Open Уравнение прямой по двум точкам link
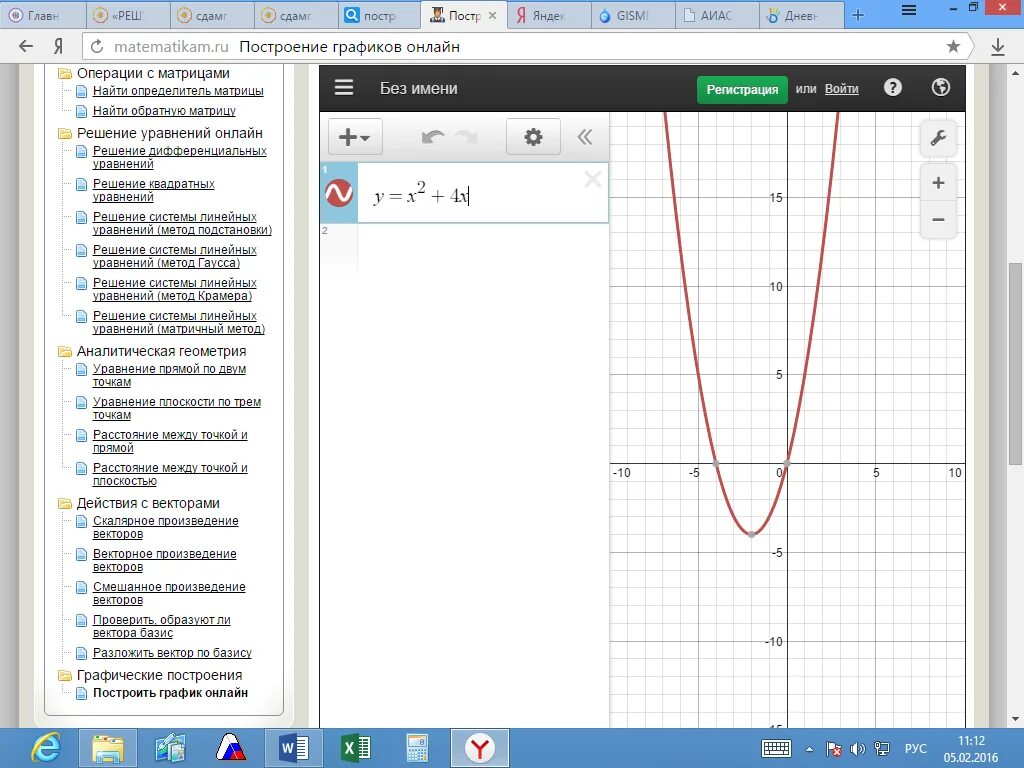Viewport: 1024px width, 768px height. click(169, 375)
